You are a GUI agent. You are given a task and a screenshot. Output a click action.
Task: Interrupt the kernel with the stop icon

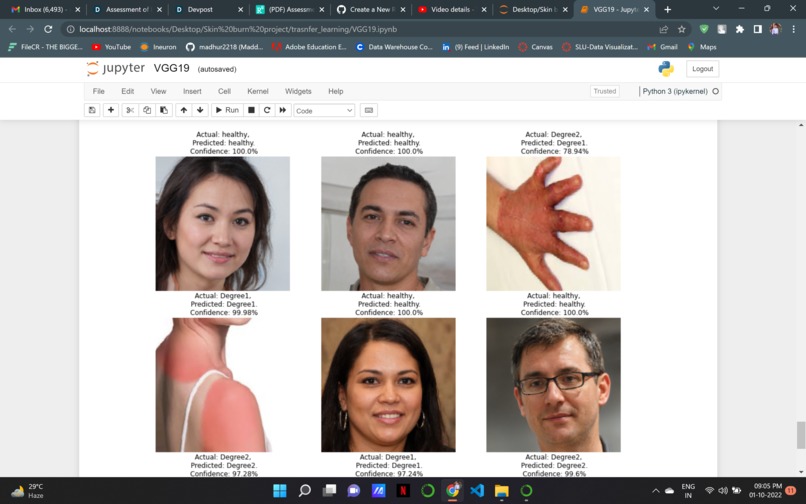tap(251, 110)
